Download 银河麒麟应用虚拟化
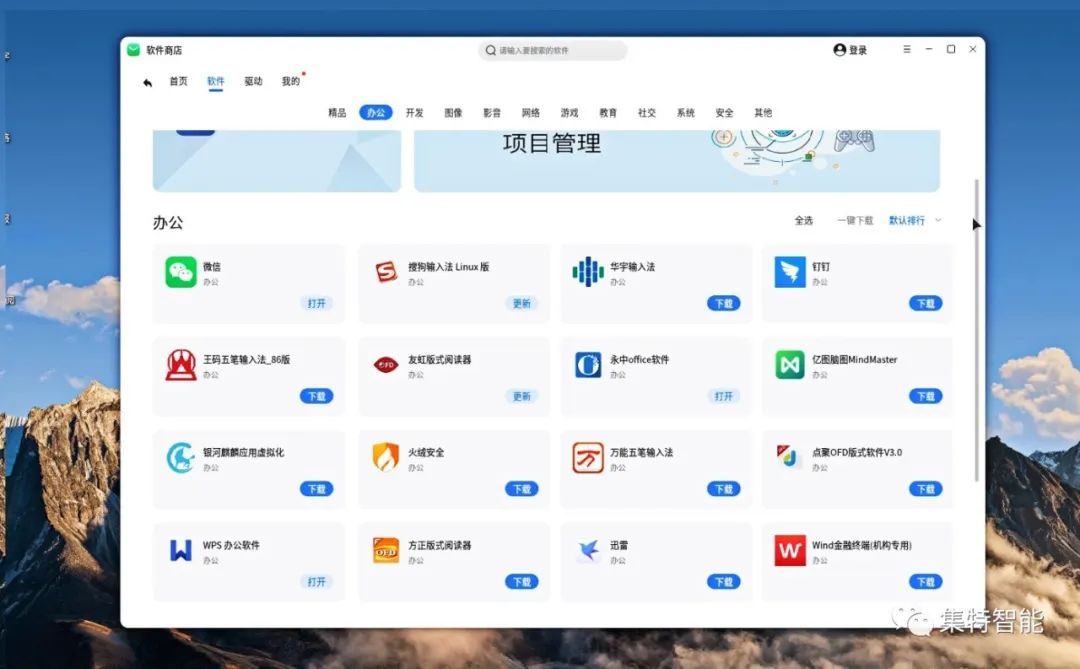Image resolution: width=1080 pixels, height=669 pixels. [x=316, y=489]
